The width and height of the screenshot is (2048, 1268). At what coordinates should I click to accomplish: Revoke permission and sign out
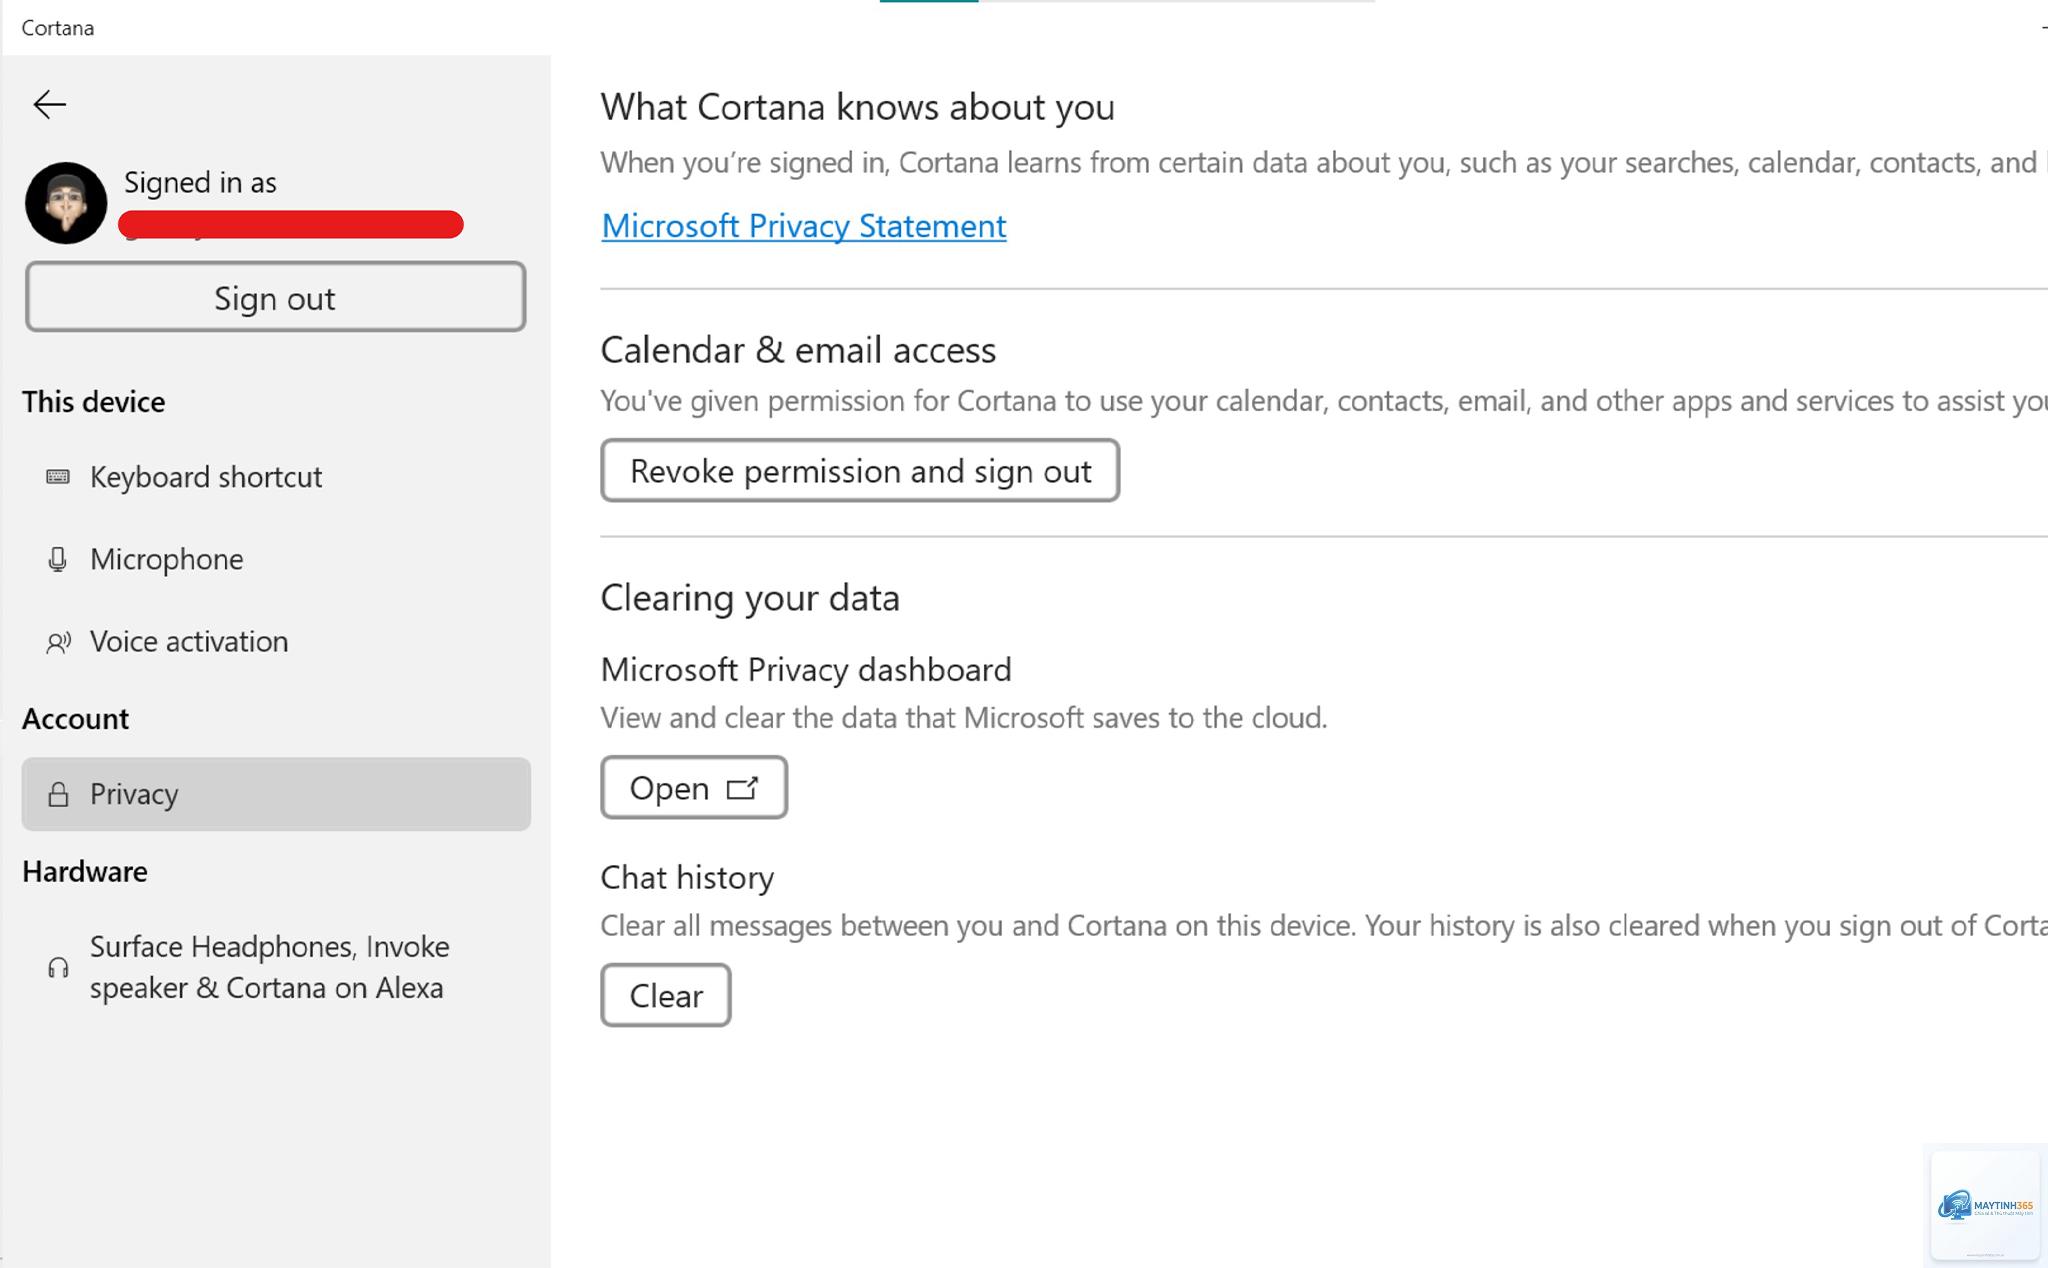pos(860,471)
